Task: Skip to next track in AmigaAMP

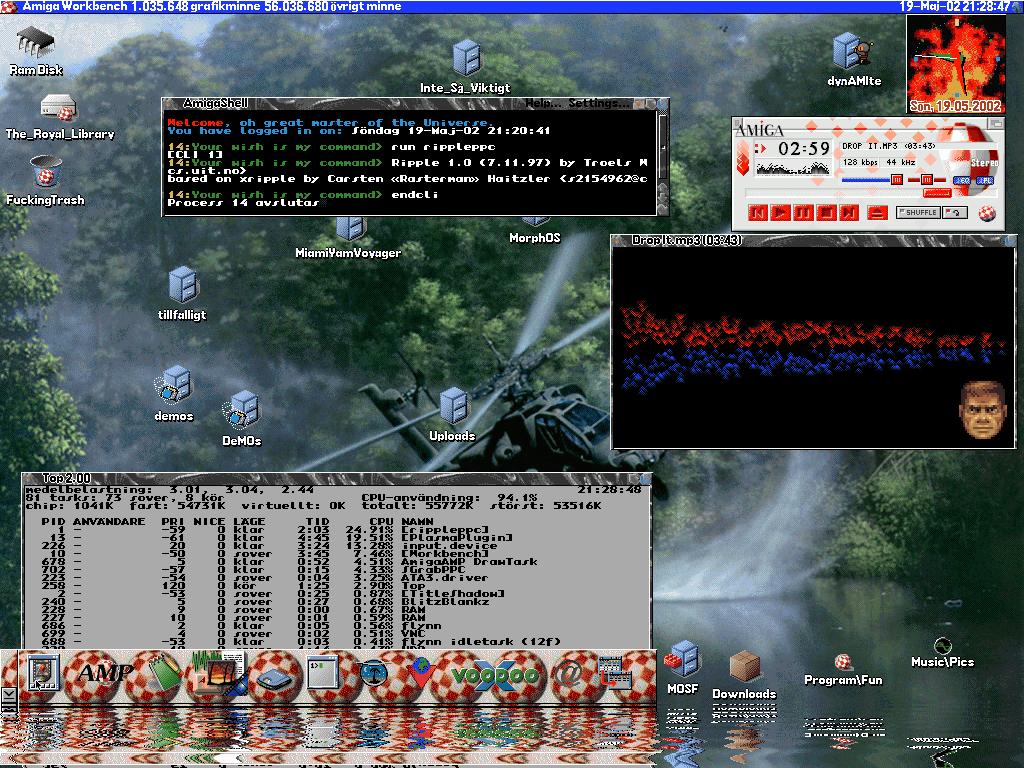Action: click(x=849, y=212)
